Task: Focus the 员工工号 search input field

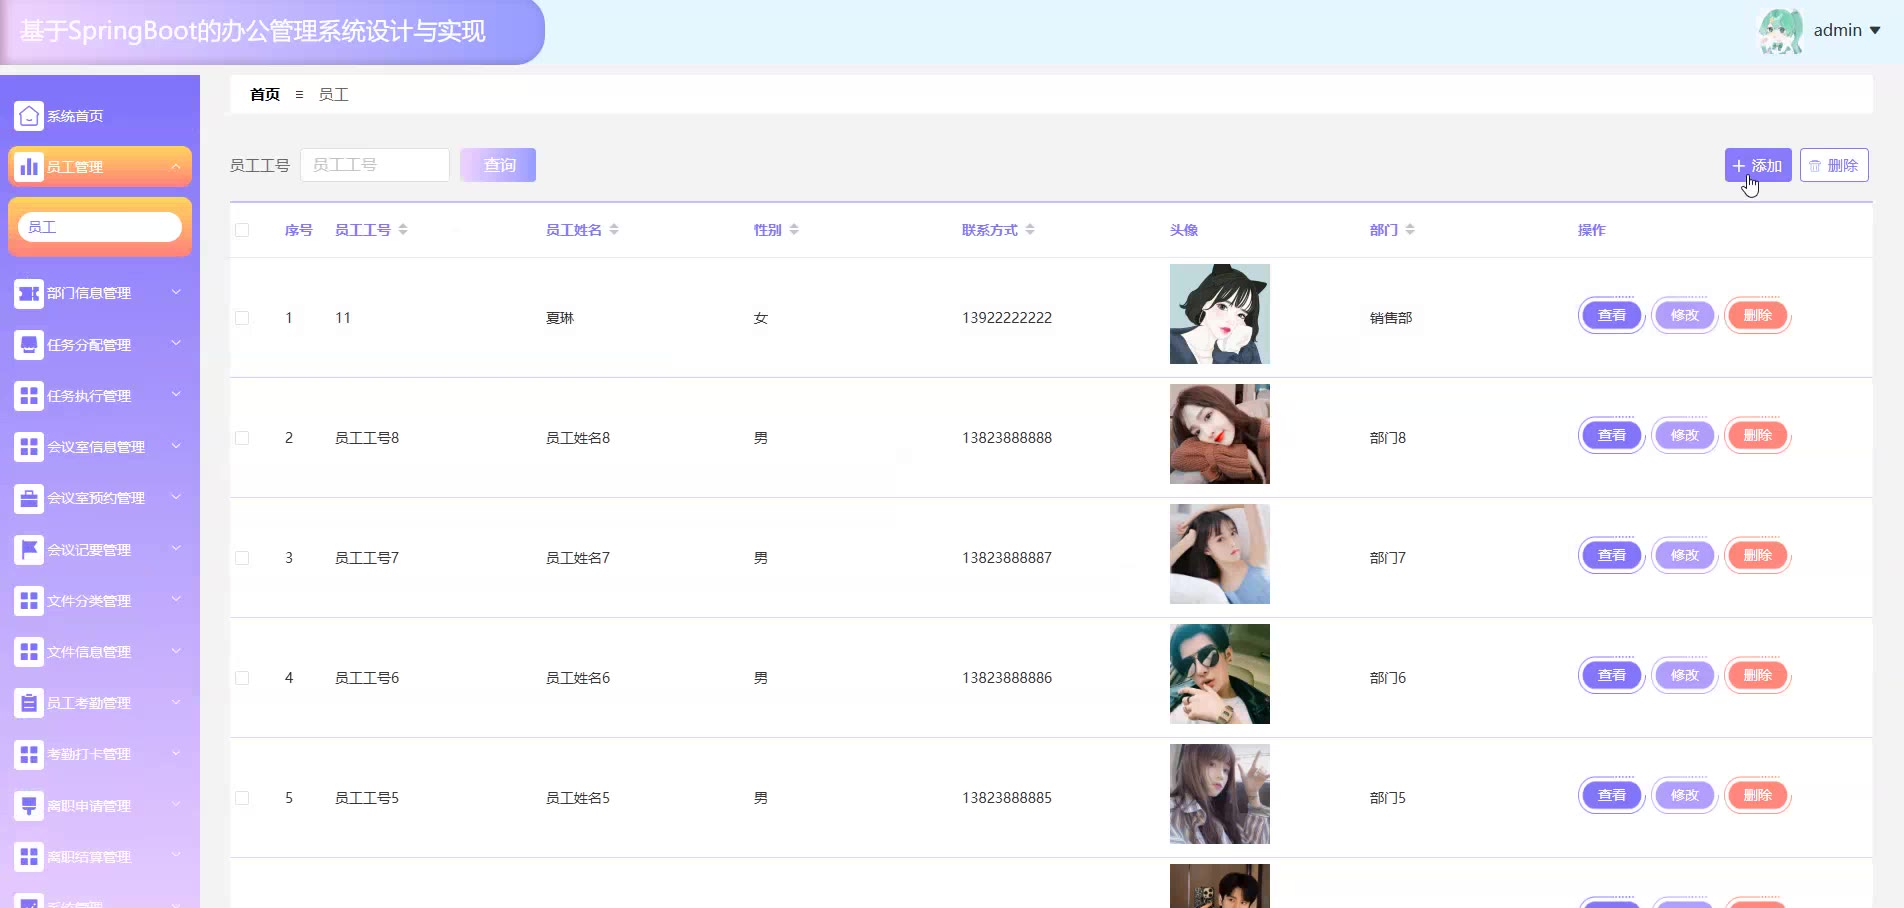Action: coord(375,165)
